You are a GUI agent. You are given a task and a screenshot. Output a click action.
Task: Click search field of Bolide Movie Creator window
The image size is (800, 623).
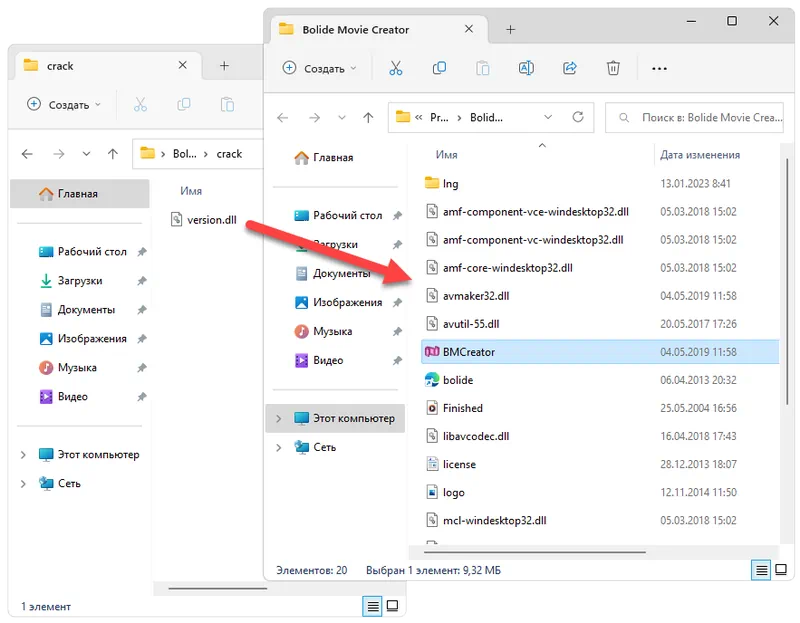(x=694, y=118)
